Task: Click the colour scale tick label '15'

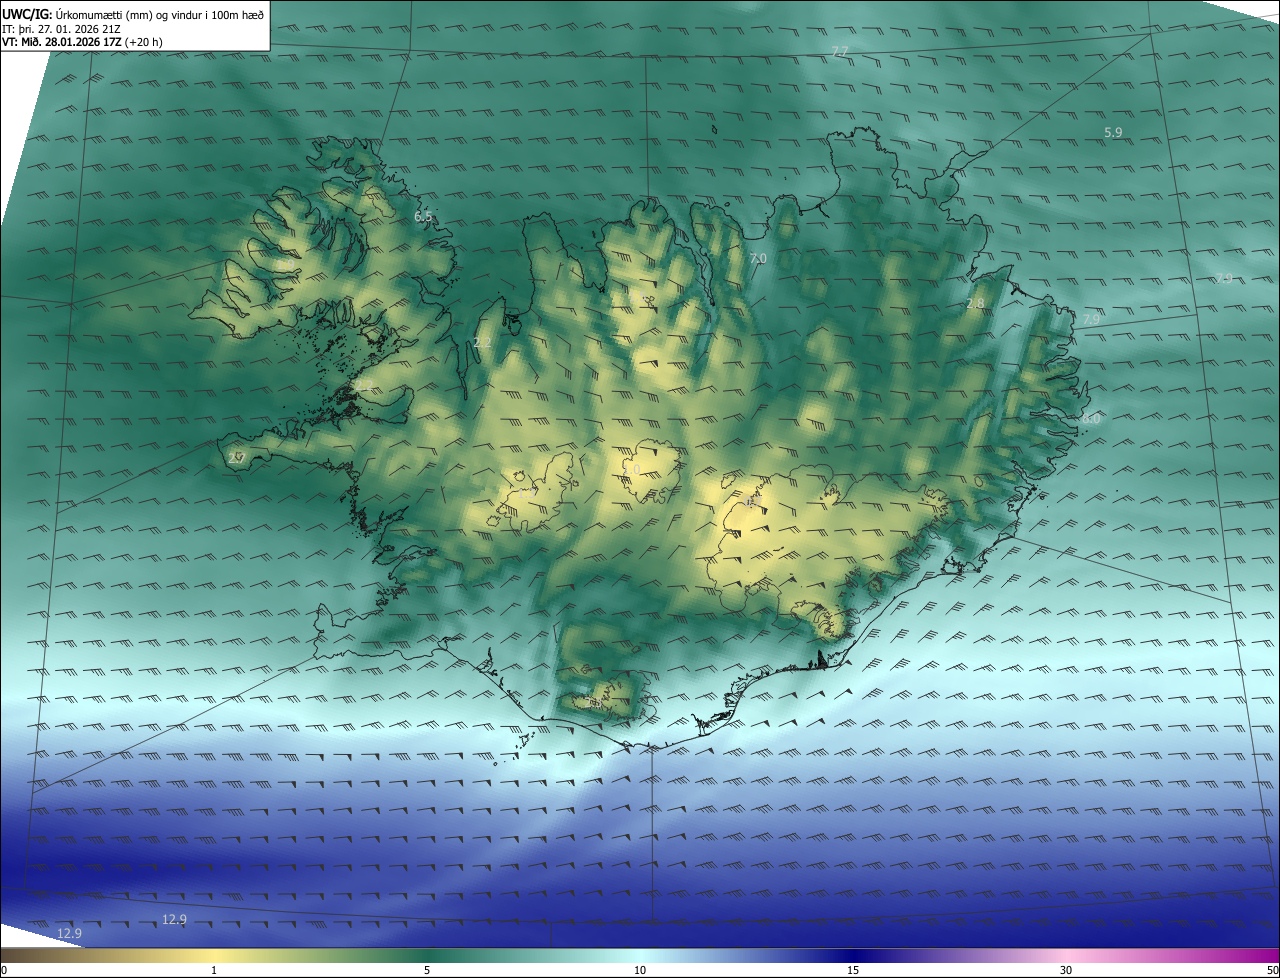Action: point(853,970)
